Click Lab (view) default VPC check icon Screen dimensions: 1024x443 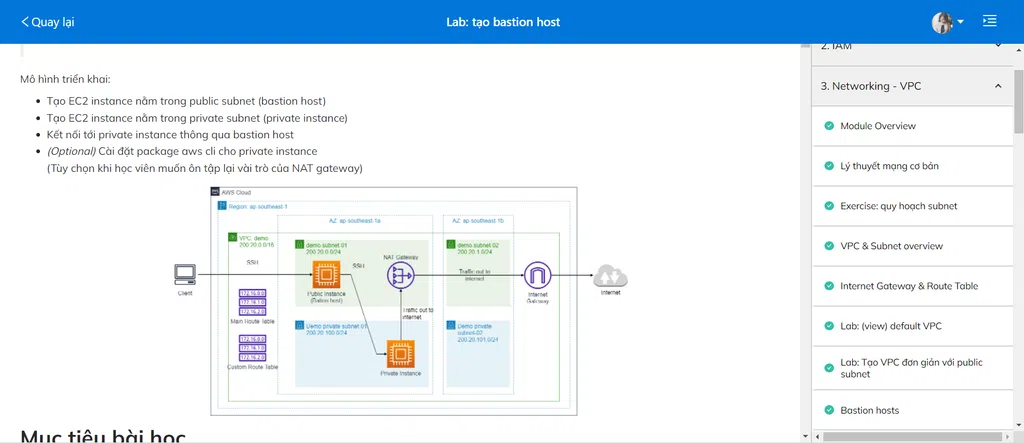829,326
